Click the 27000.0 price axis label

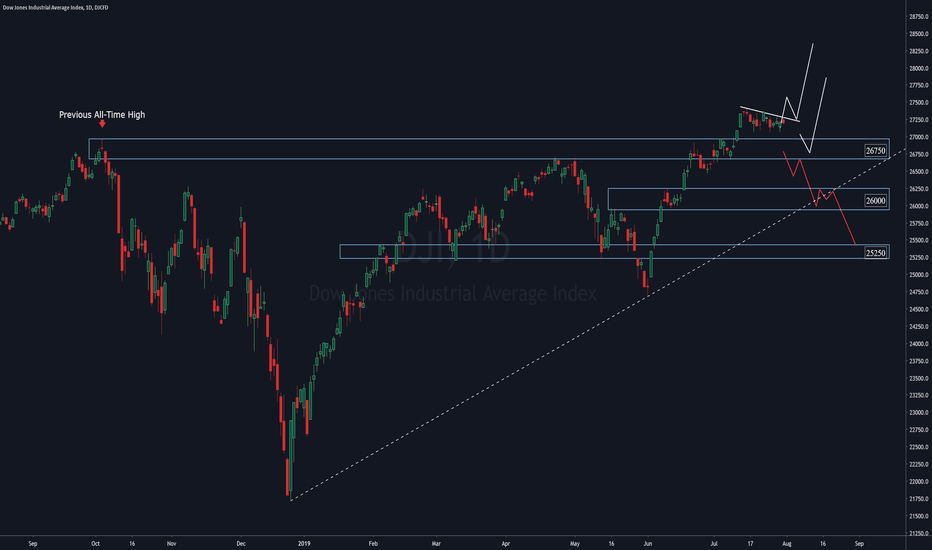(x=918, y=137)
